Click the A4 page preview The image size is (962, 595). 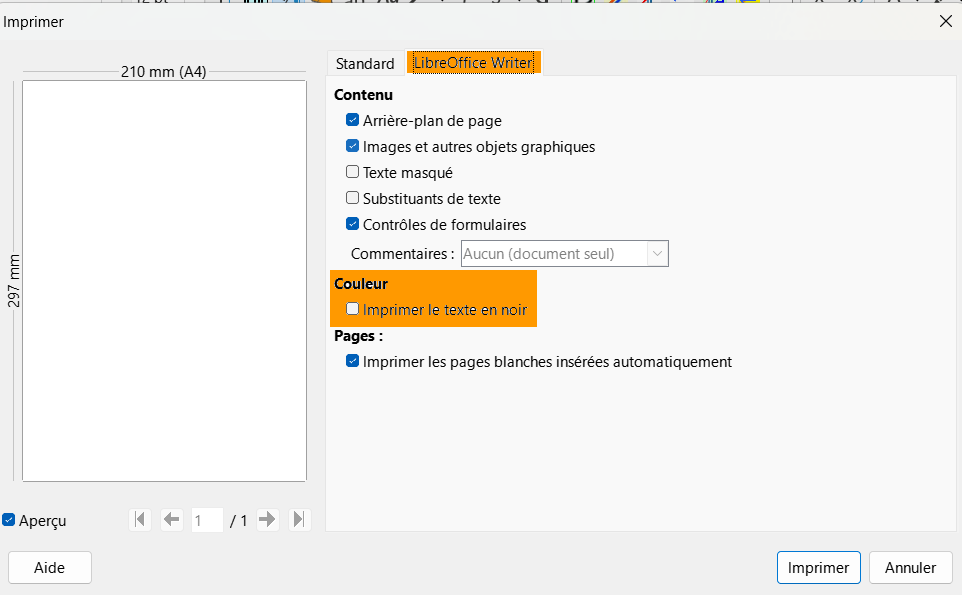pos(164,281)
